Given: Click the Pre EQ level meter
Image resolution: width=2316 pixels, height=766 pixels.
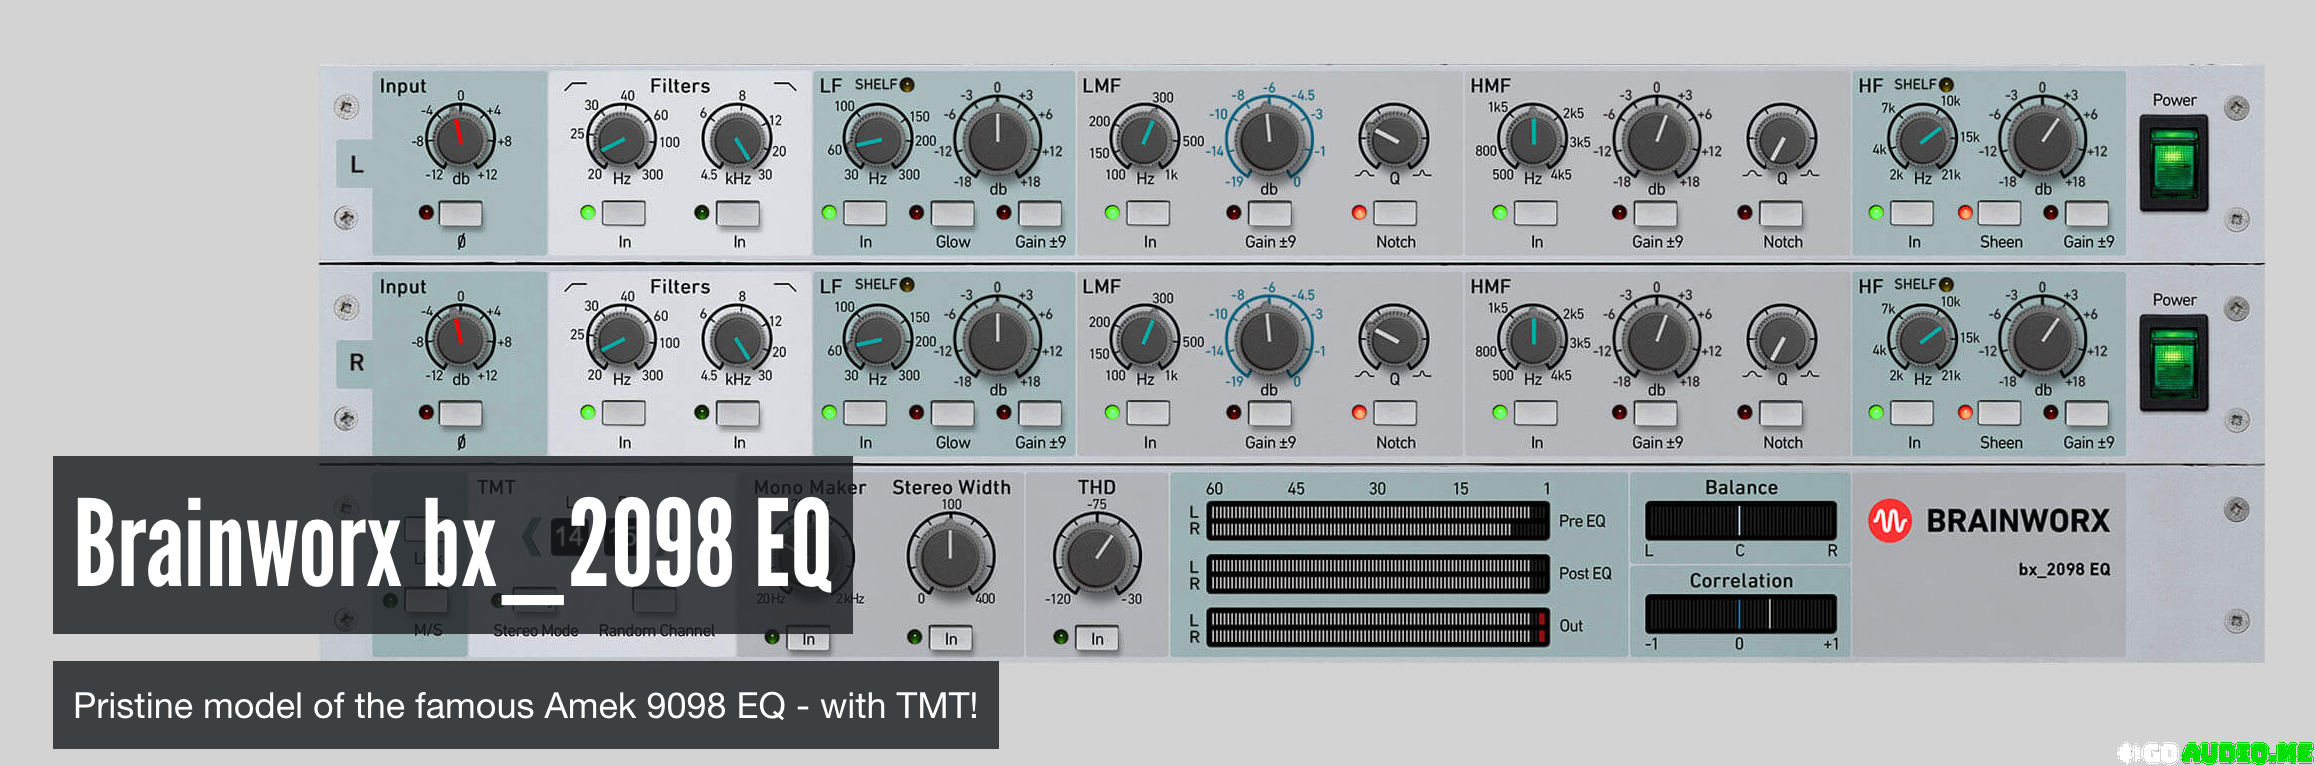Looking at the screenshot, I should (x=1378, y=520).
